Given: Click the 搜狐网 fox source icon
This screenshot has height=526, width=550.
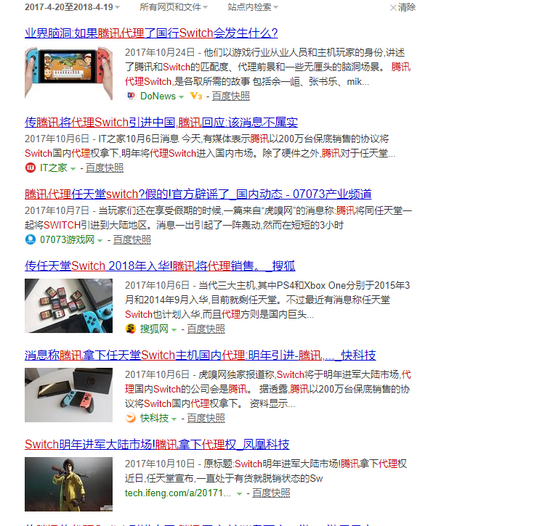Looking at the screenshot, I should coord(131,329).
